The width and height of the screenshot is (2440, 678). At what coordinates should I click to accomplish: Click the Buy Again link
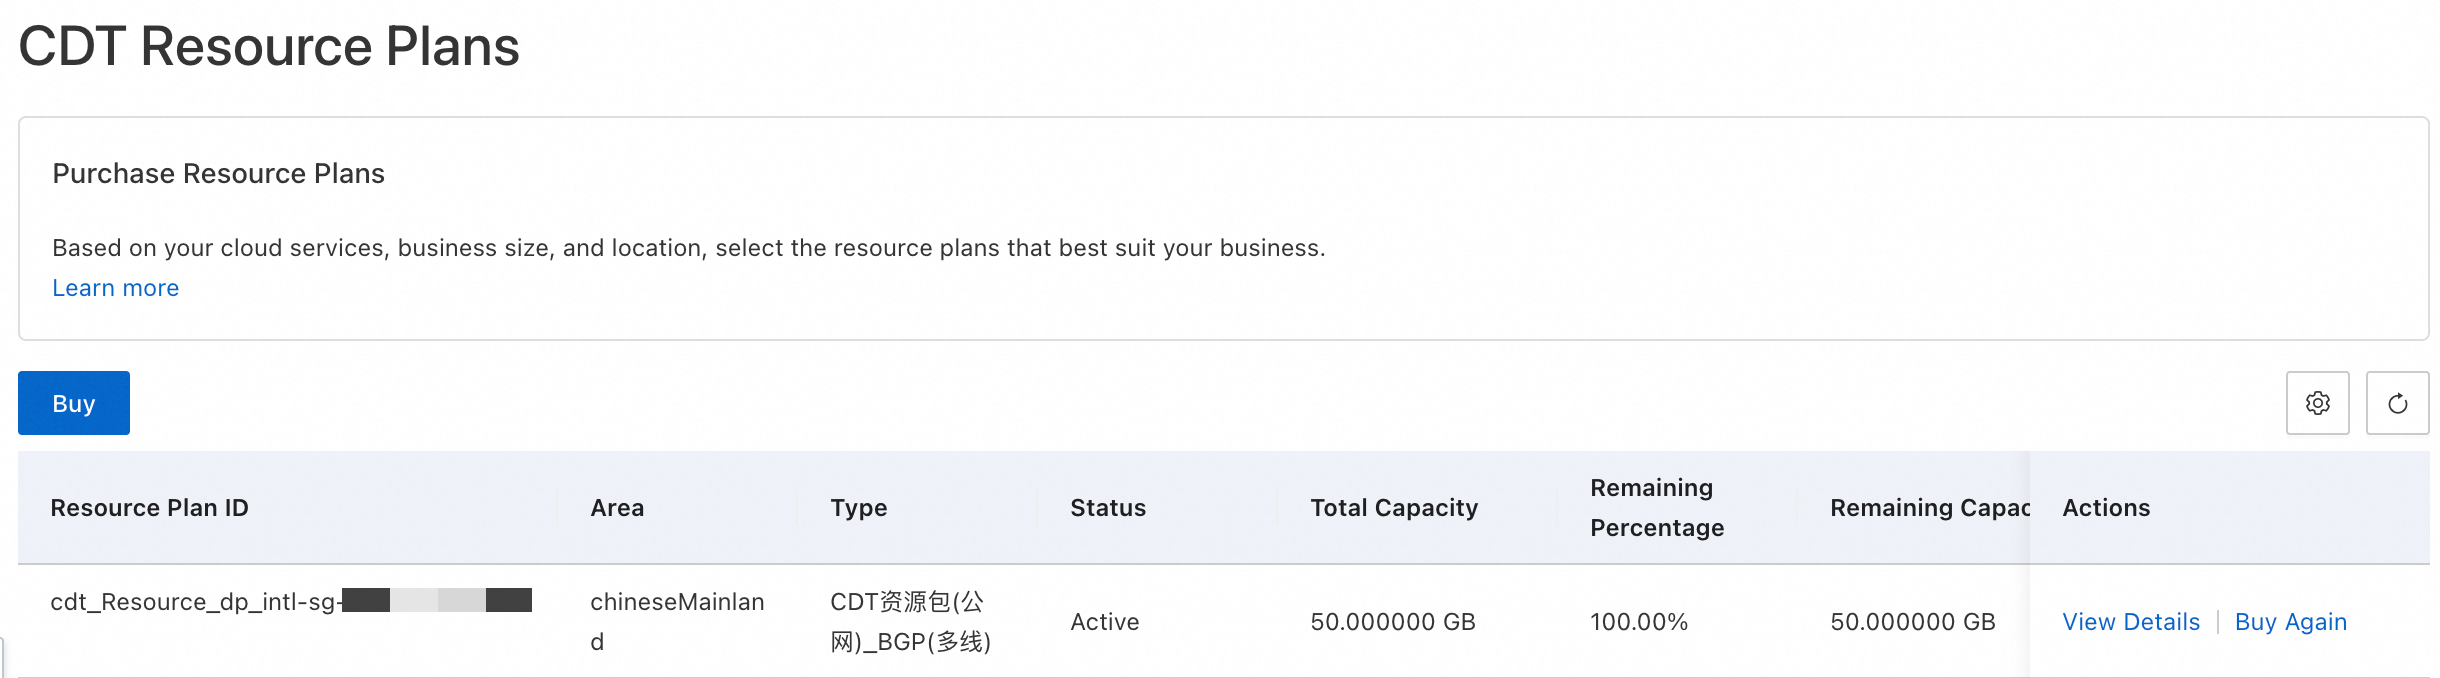tap(2290, 622)
